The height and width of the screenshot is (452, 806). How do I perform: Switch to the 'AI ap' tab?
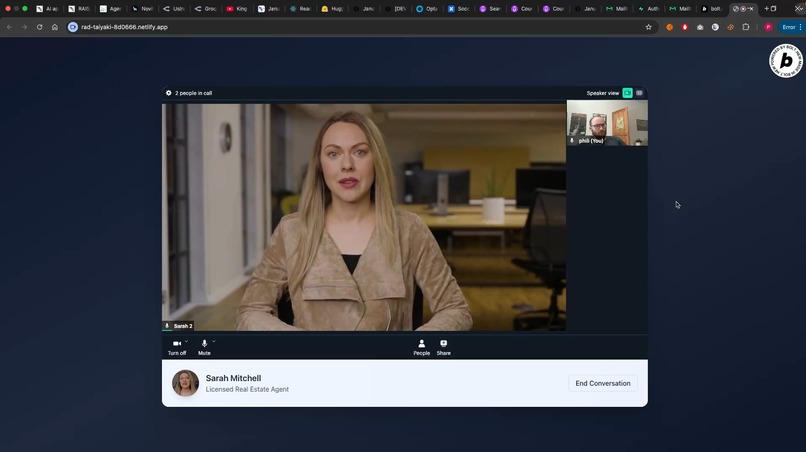click(47, 9)
